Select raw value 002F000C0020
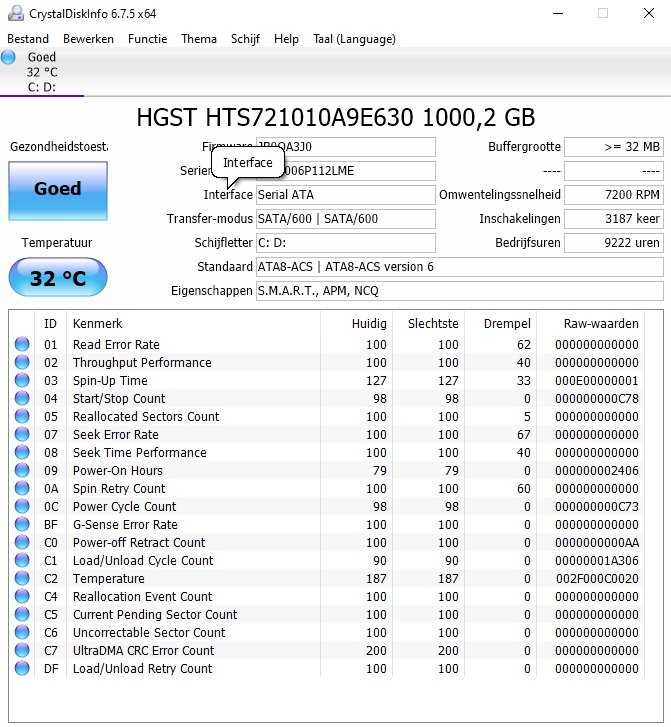Image resolution: width=671 pixels, height=727 pixels. click(x=597, y=579)
